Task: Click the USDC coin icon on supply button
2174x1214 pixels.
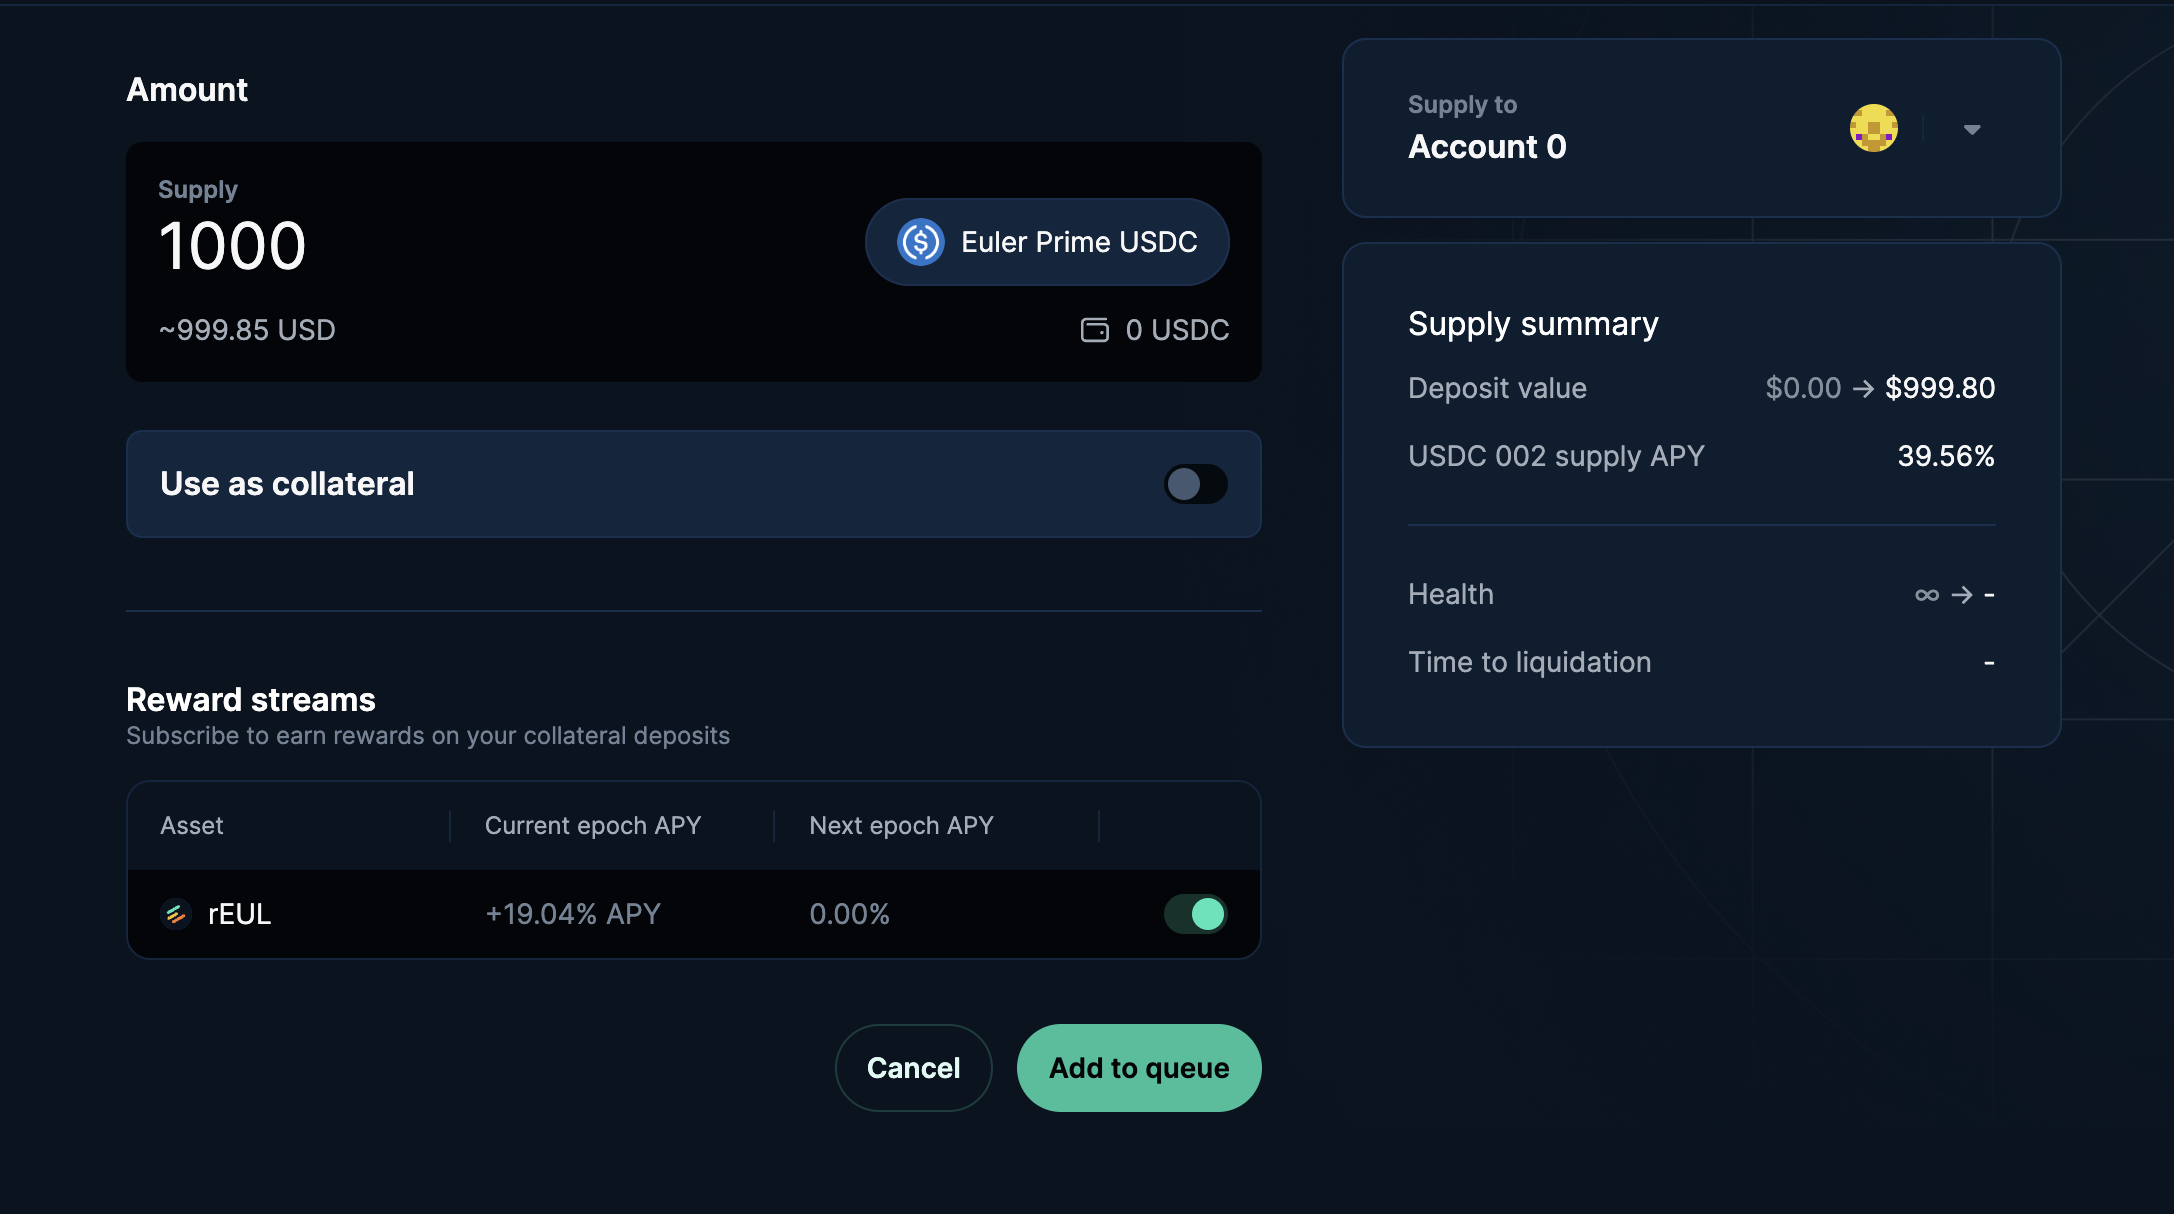Action: [x=920, y=240]
